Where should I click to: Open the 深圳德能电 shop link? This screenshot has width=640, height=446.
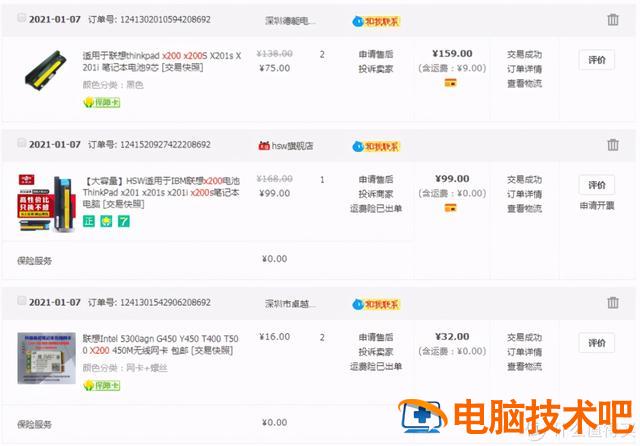point(290,20)
